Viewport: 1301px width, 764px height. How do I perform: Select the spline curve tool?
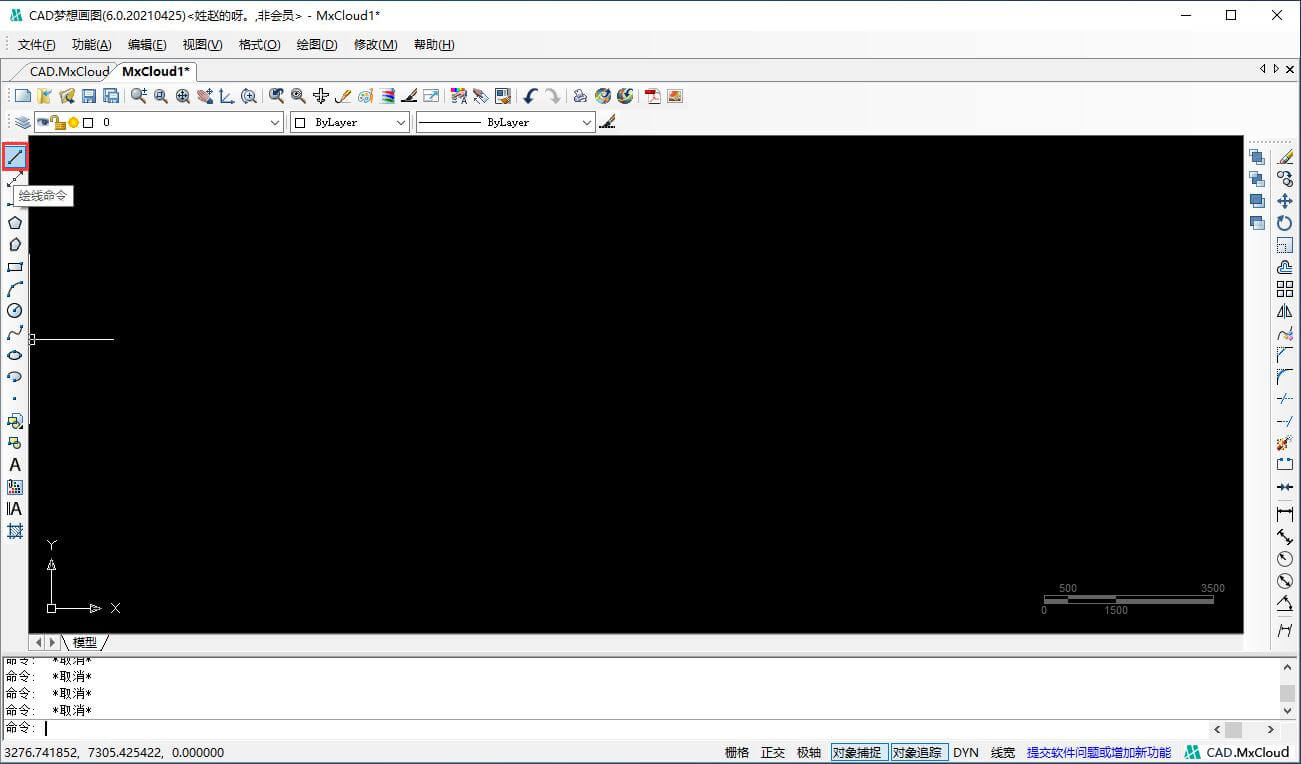click(15, 333)
